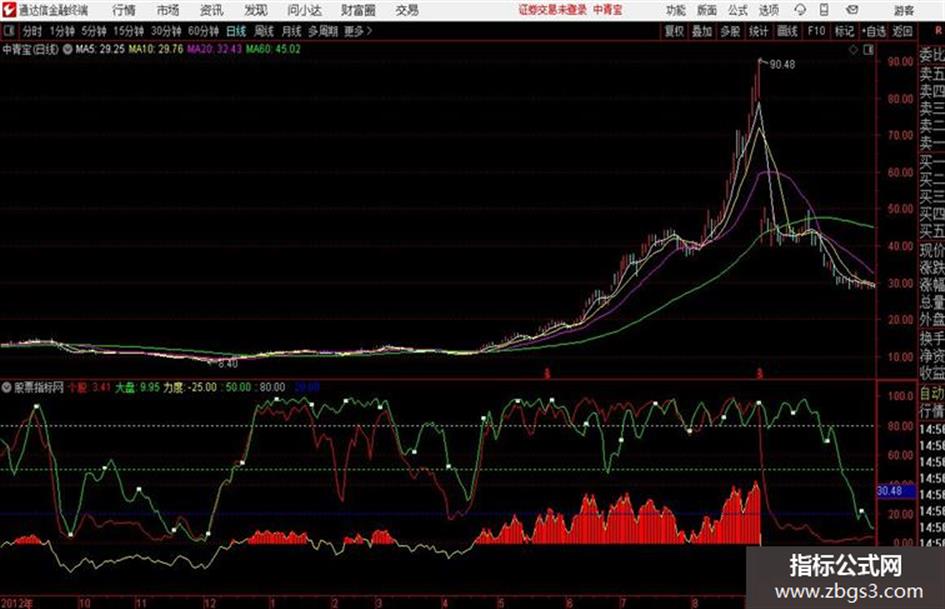Open the 行情 menu
The width and height of the screenshot is (945, 609).
pos(124,10)
